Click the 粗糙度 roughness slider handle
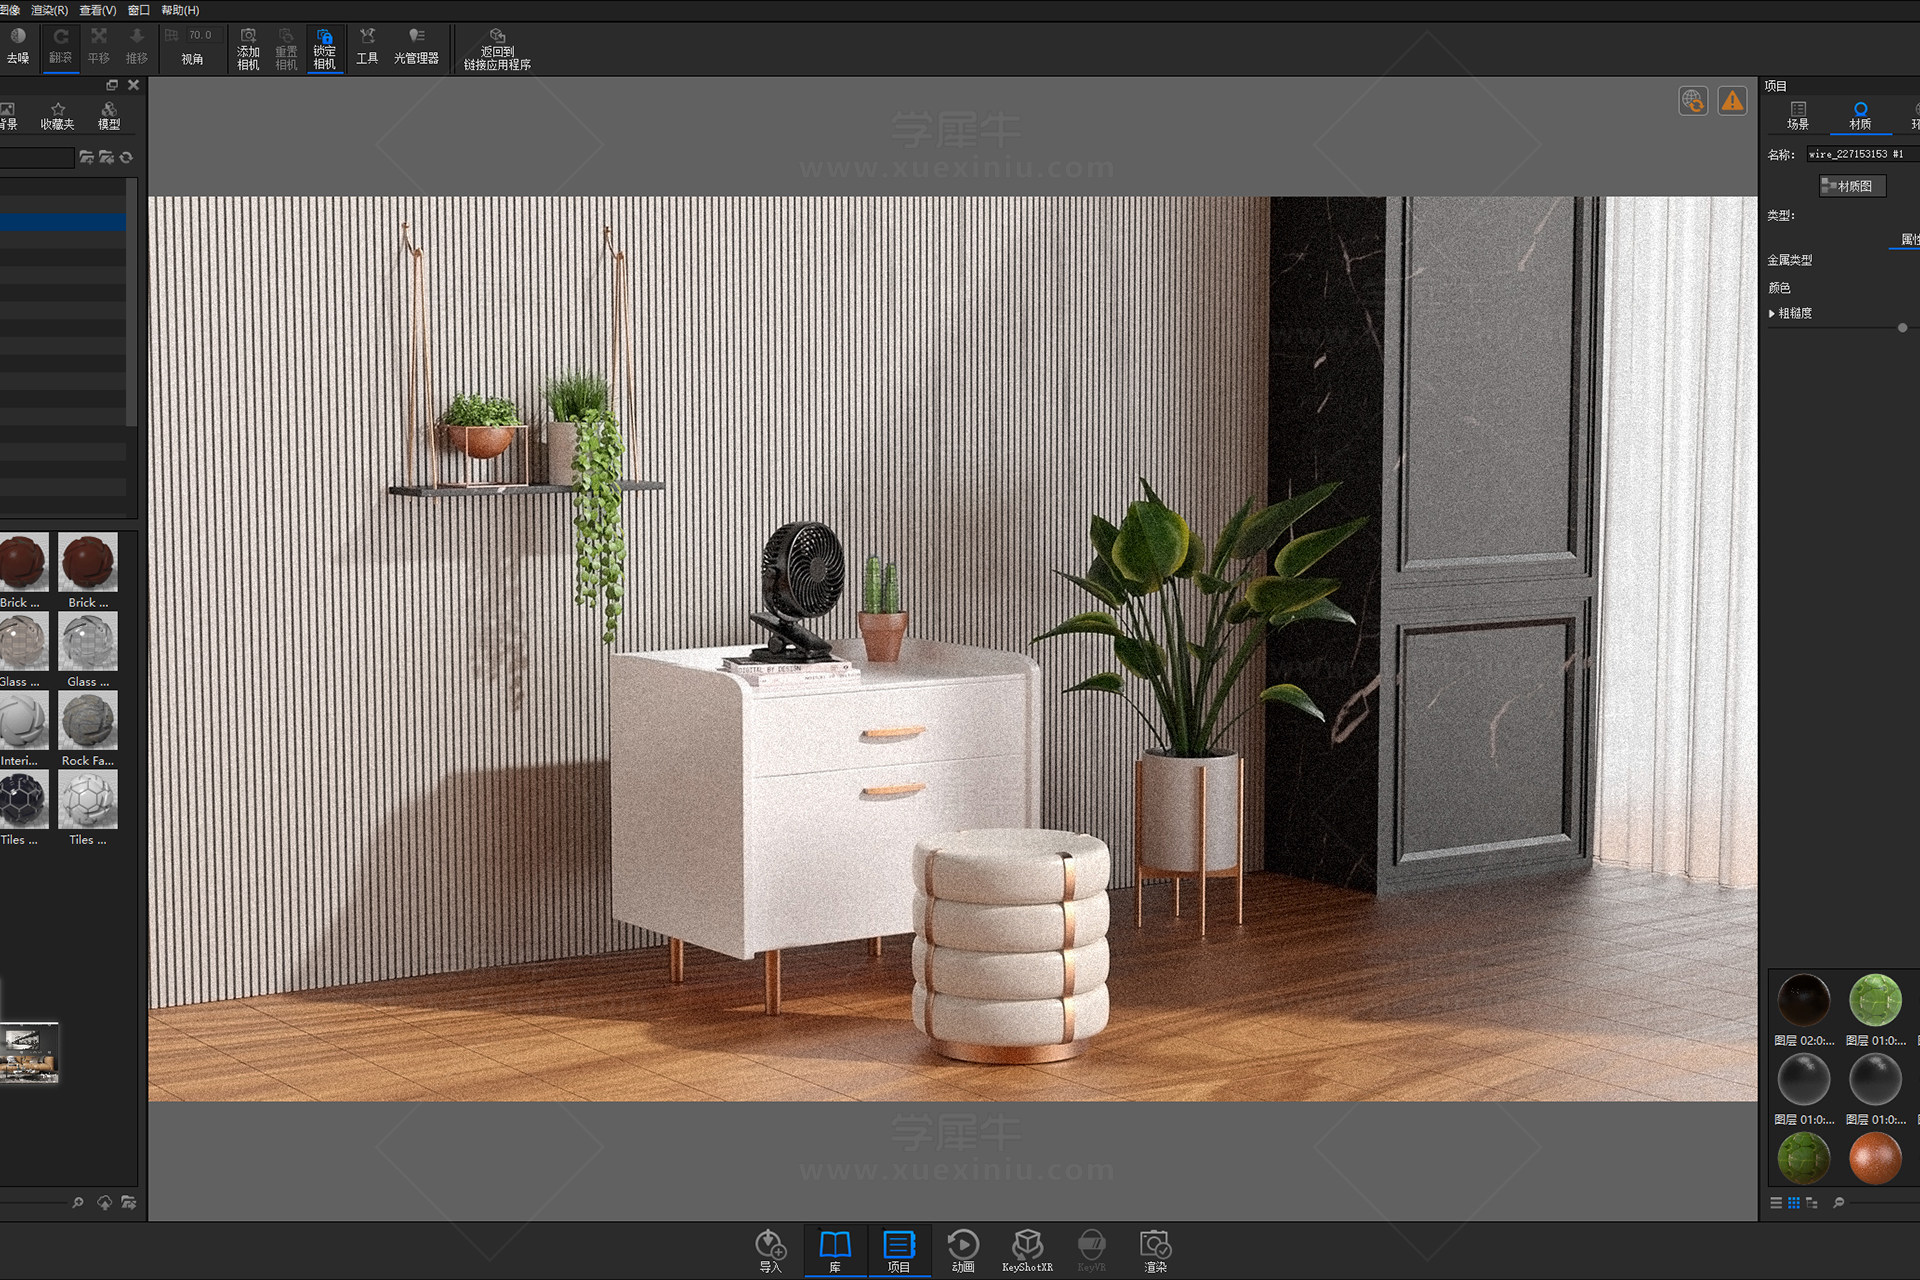 point(1902,328)
